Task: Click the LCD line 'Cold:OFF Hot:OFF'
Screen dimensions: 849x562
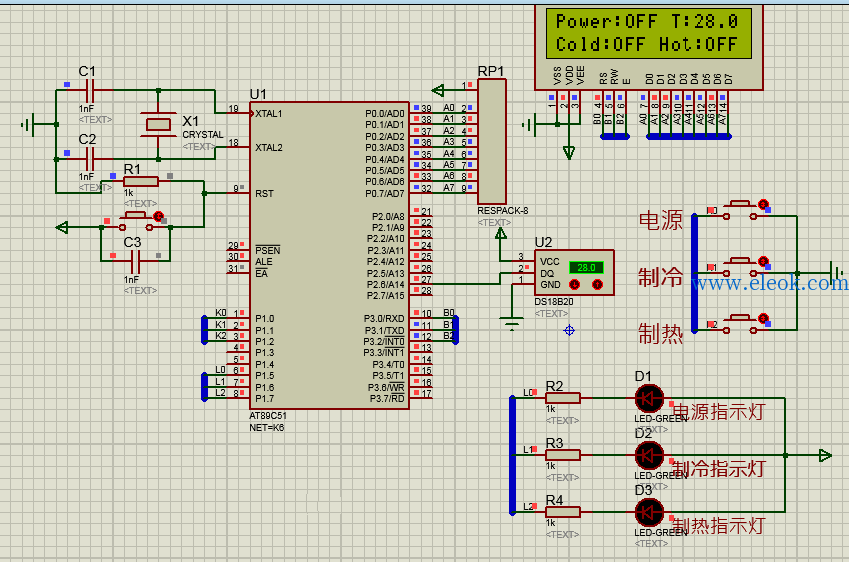Action: [x=647, y=44]
